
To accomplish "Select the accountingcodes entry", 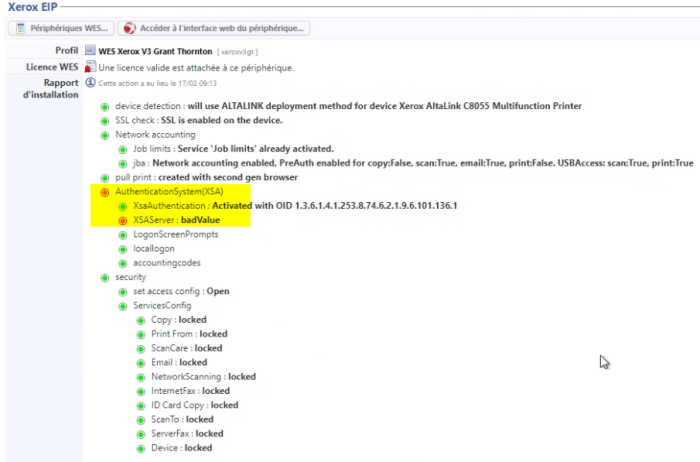I will click(167, 263).
